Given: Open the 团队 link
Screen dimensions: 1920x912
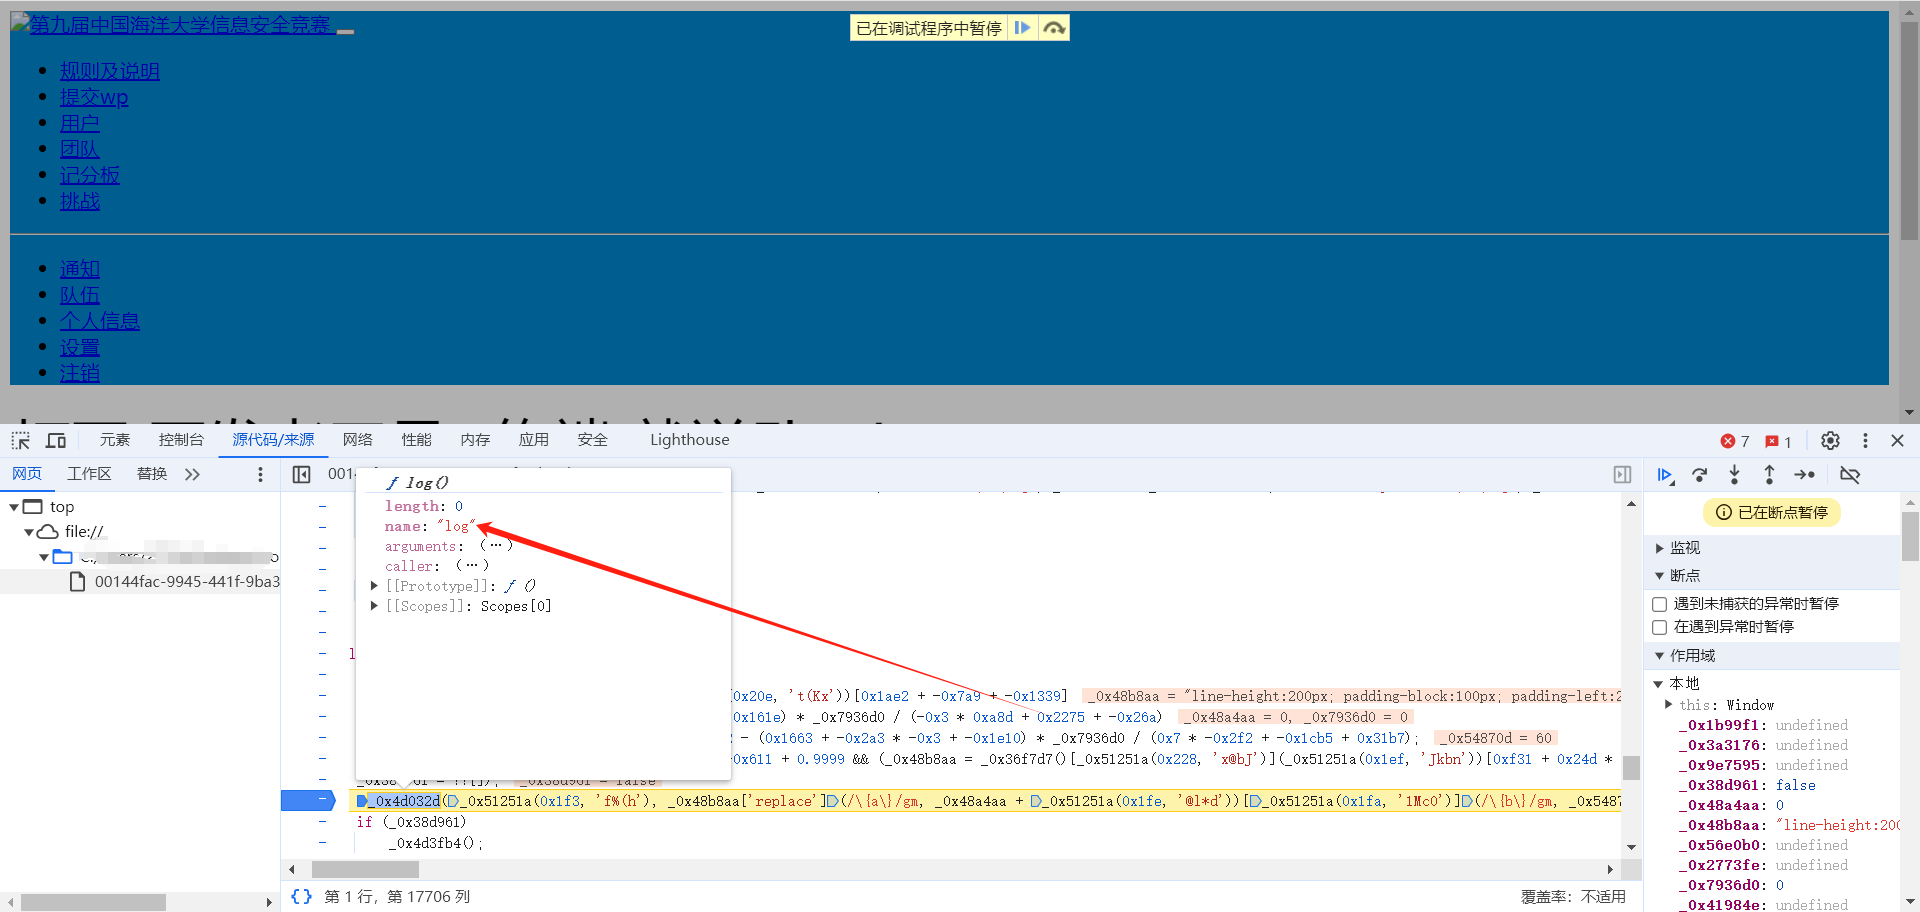Looking at the screenshot, I should pos(80,149).
